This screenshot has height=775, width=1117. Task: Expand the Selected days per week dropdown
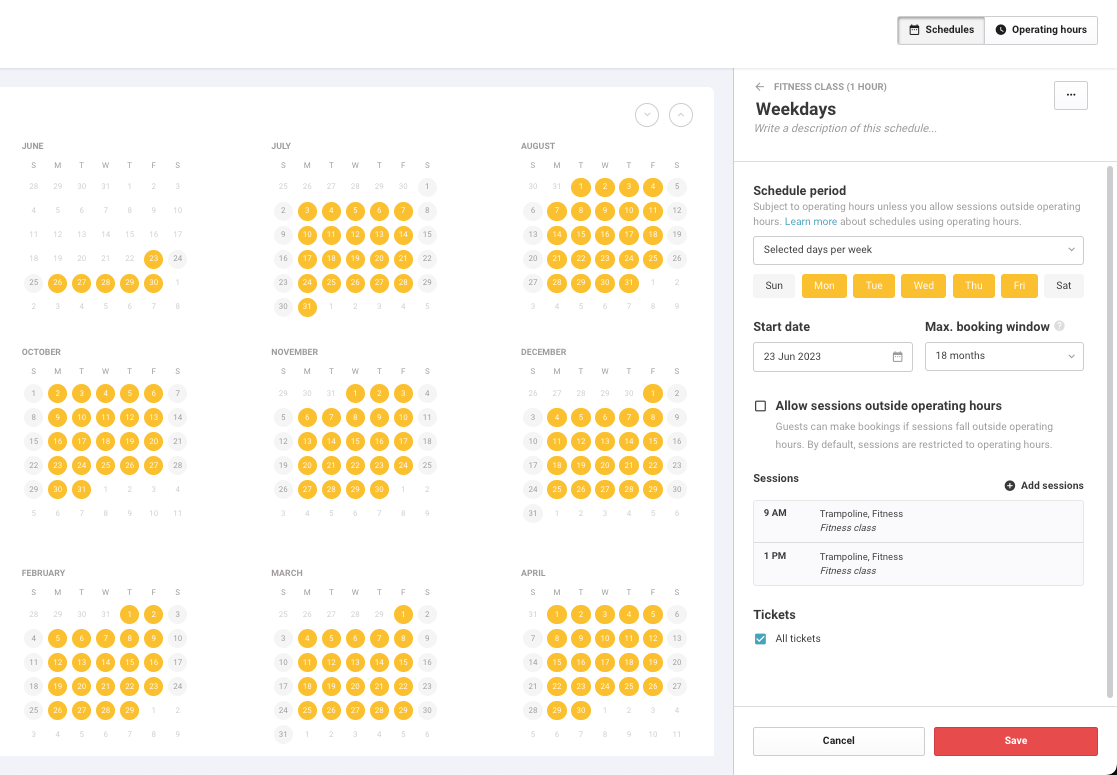pos(918,249)
